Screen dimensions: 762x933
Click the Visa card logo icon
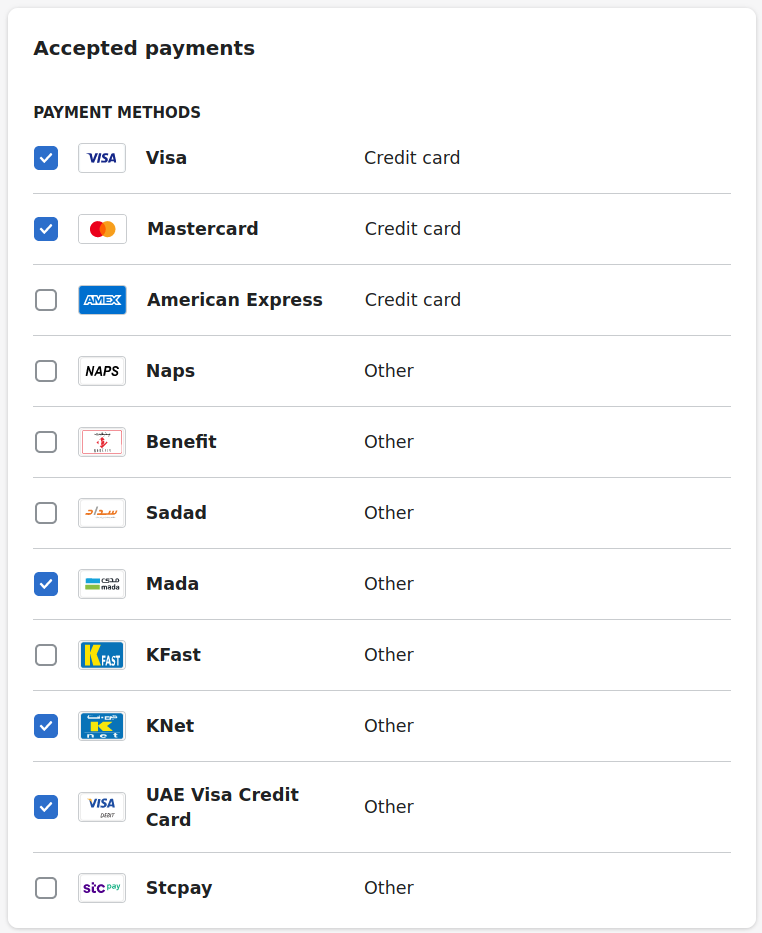(102, 158)
